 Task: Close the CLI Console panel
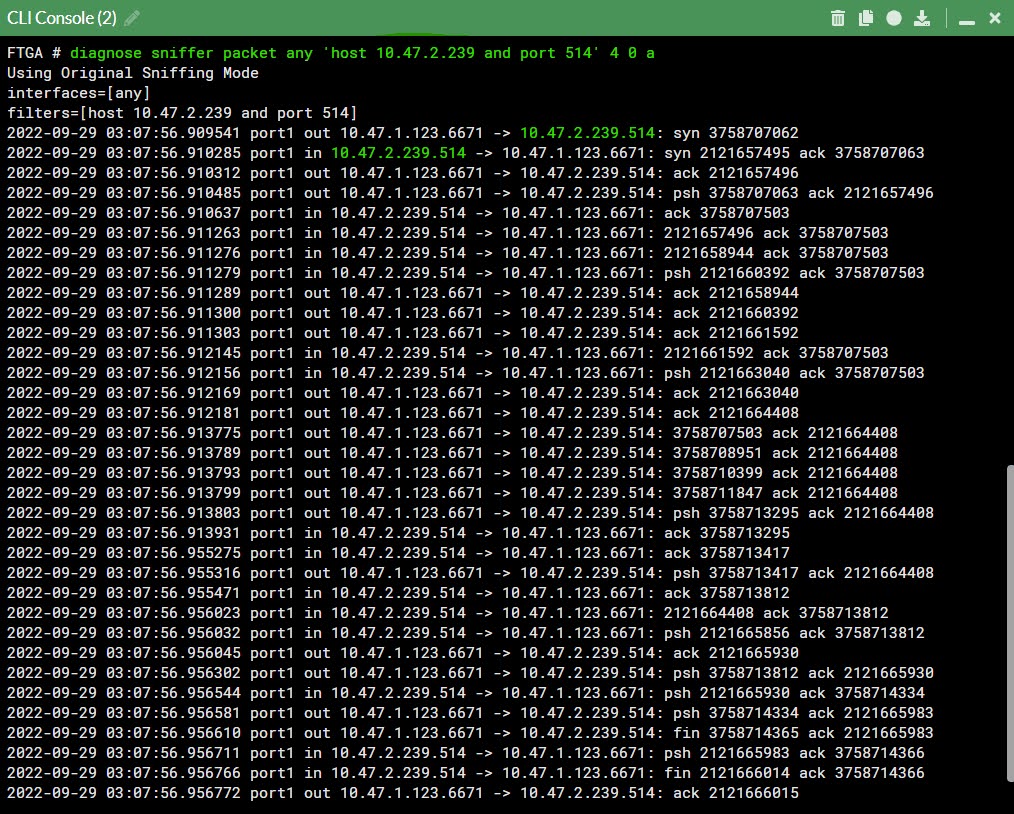point(995,18)
